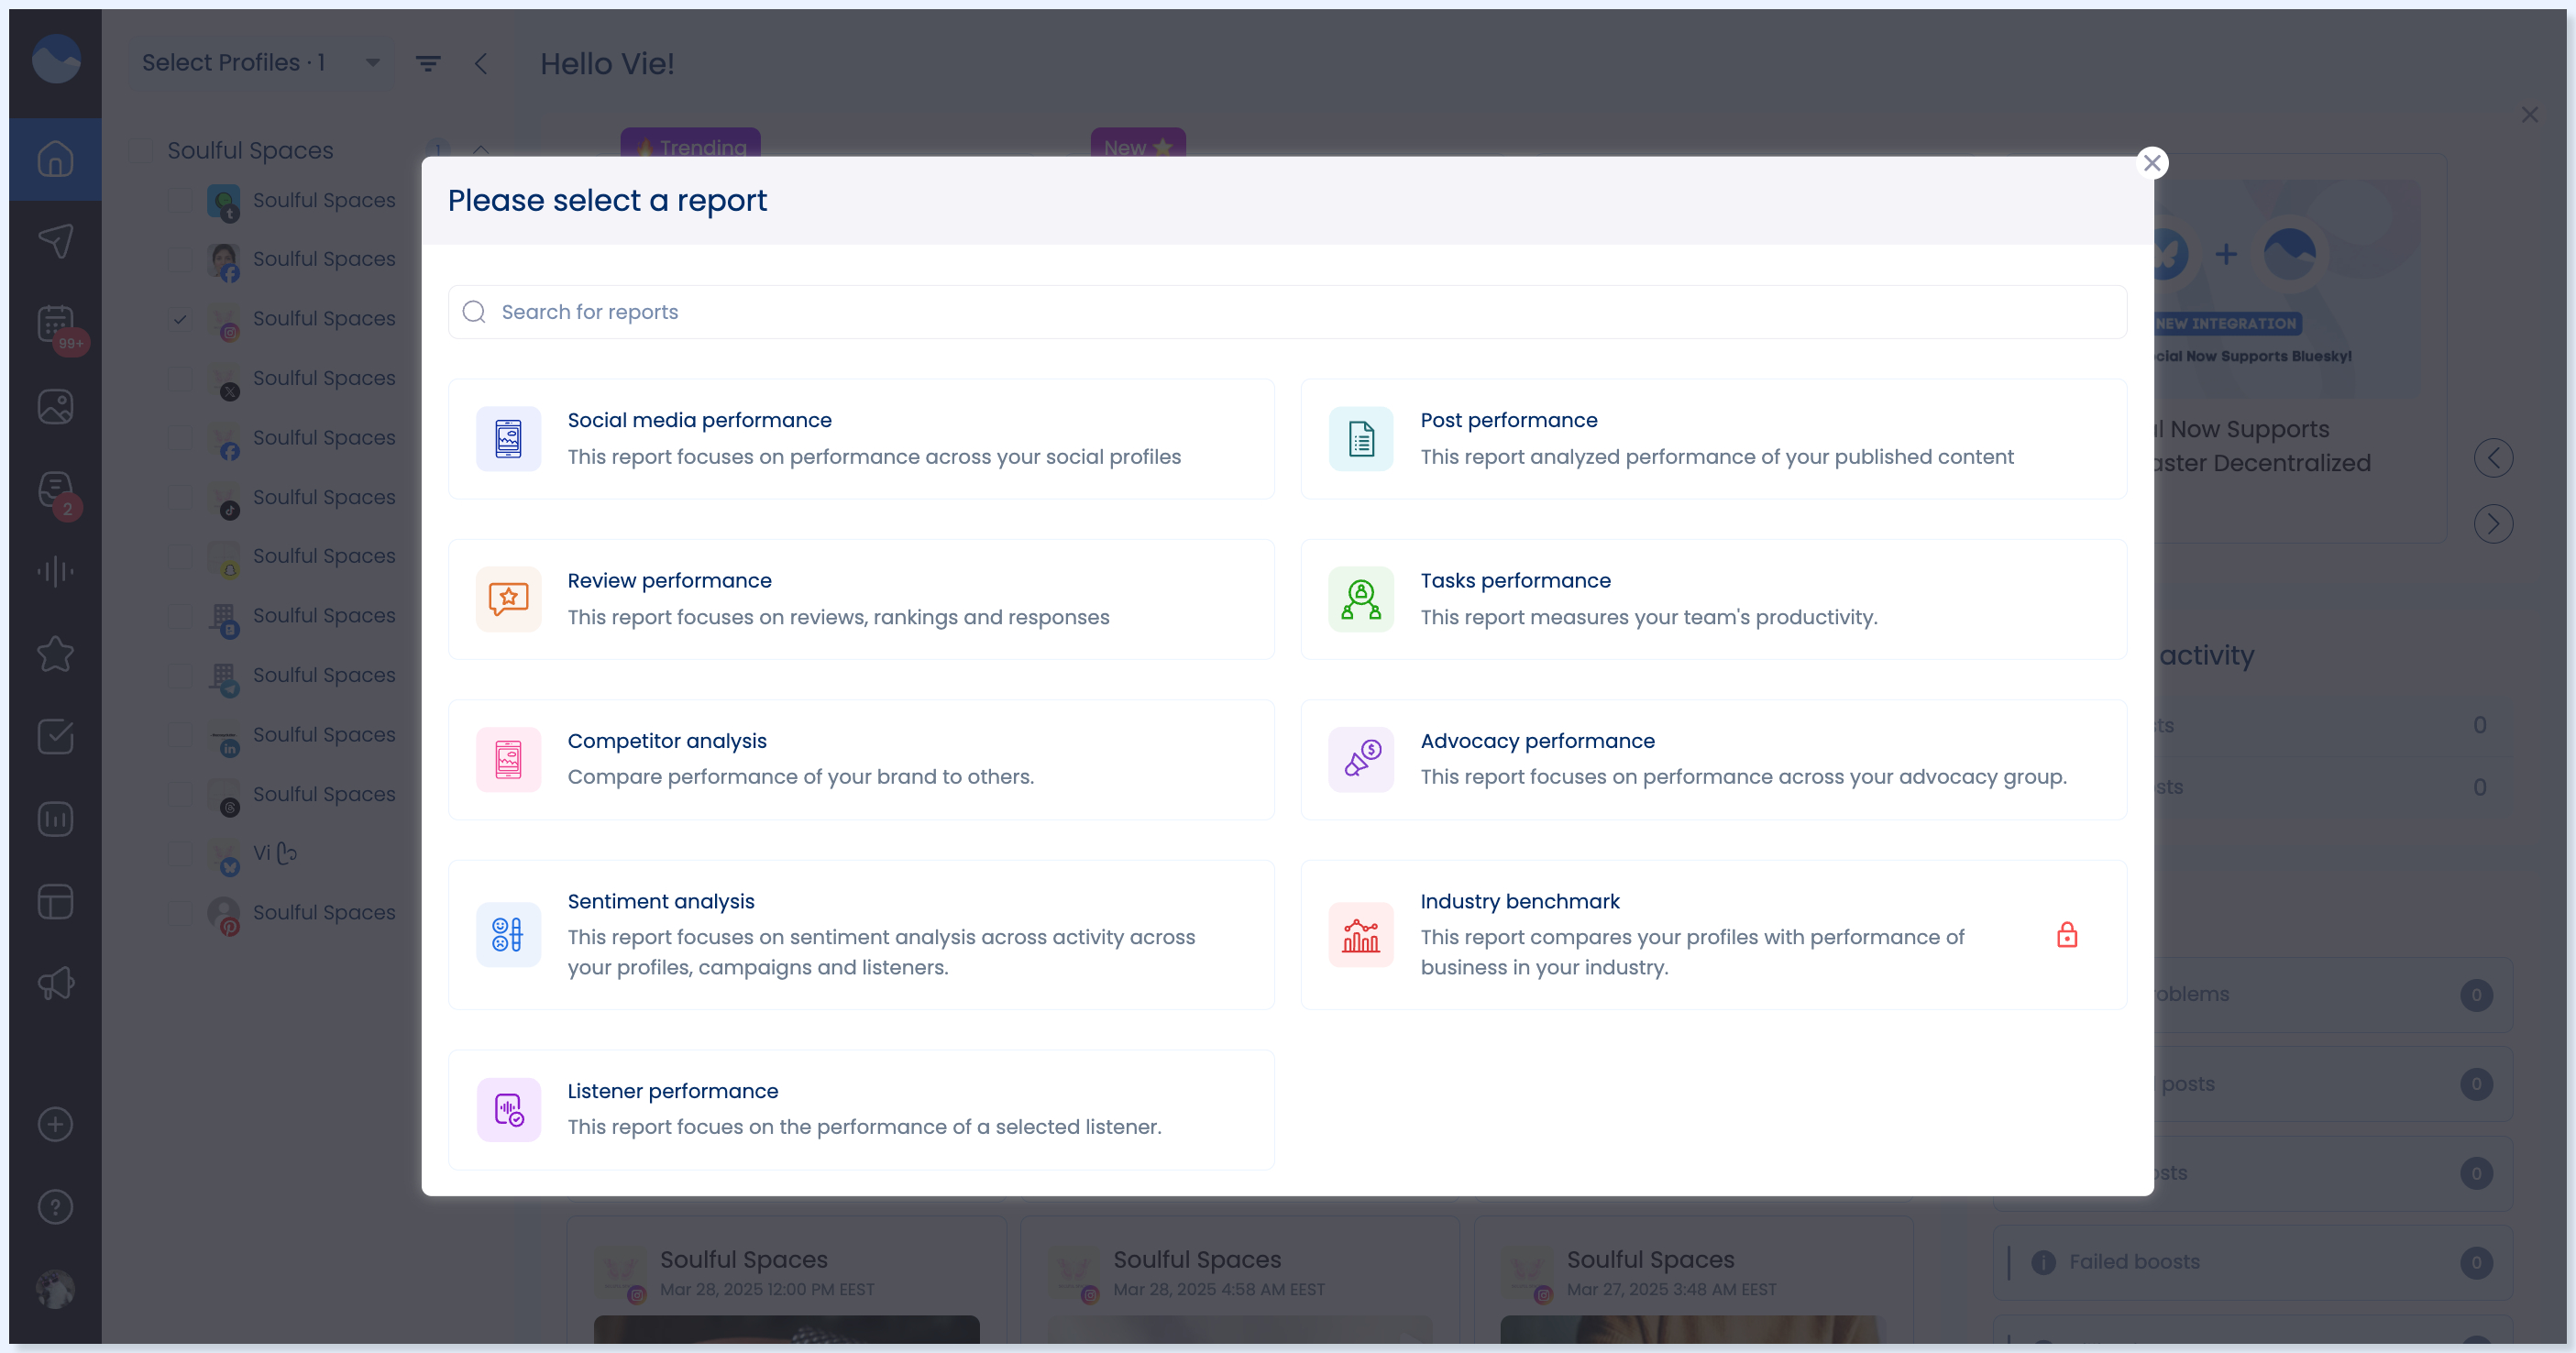Open the calendar icon with 99+ badge
Screen dimensions: 2576x1353
(x=55, y=324)
